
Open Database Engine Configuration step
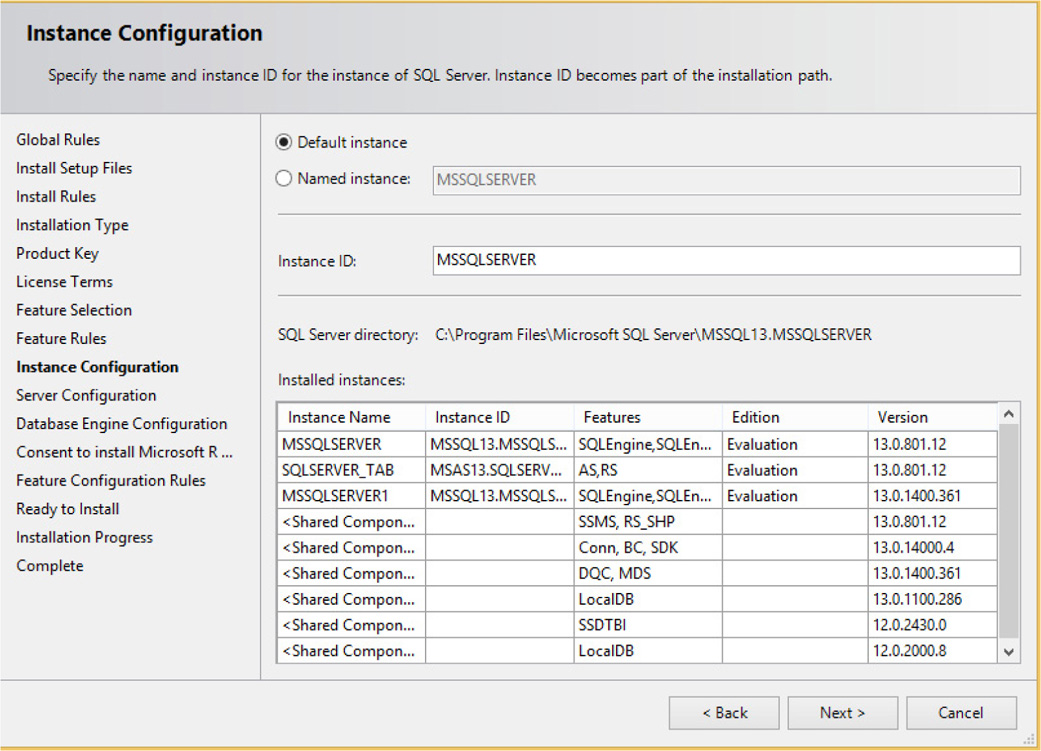click(x=121, y=424)
